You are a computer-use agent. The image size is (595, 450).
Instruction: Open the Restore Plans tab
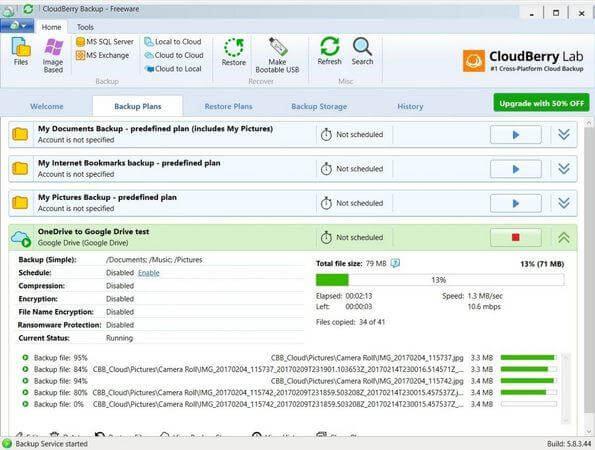point(228,106)
